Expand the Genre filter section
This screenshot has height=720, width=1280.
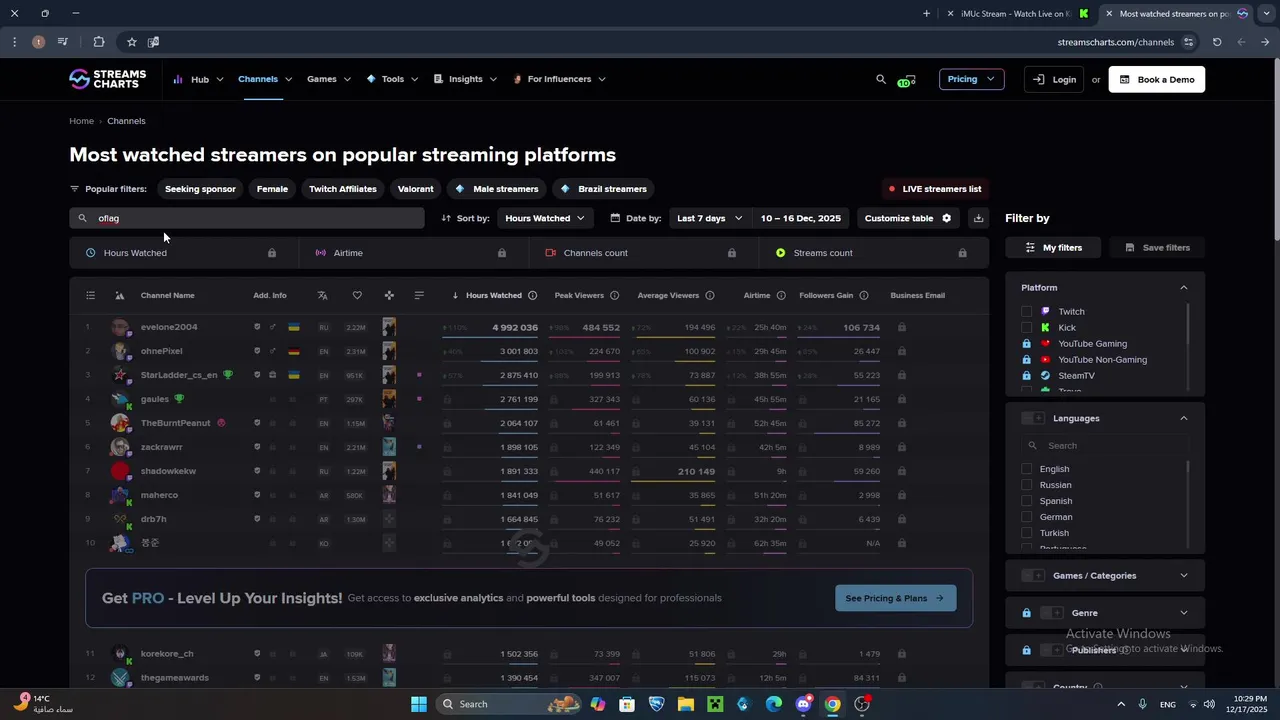coord(1184,613)
